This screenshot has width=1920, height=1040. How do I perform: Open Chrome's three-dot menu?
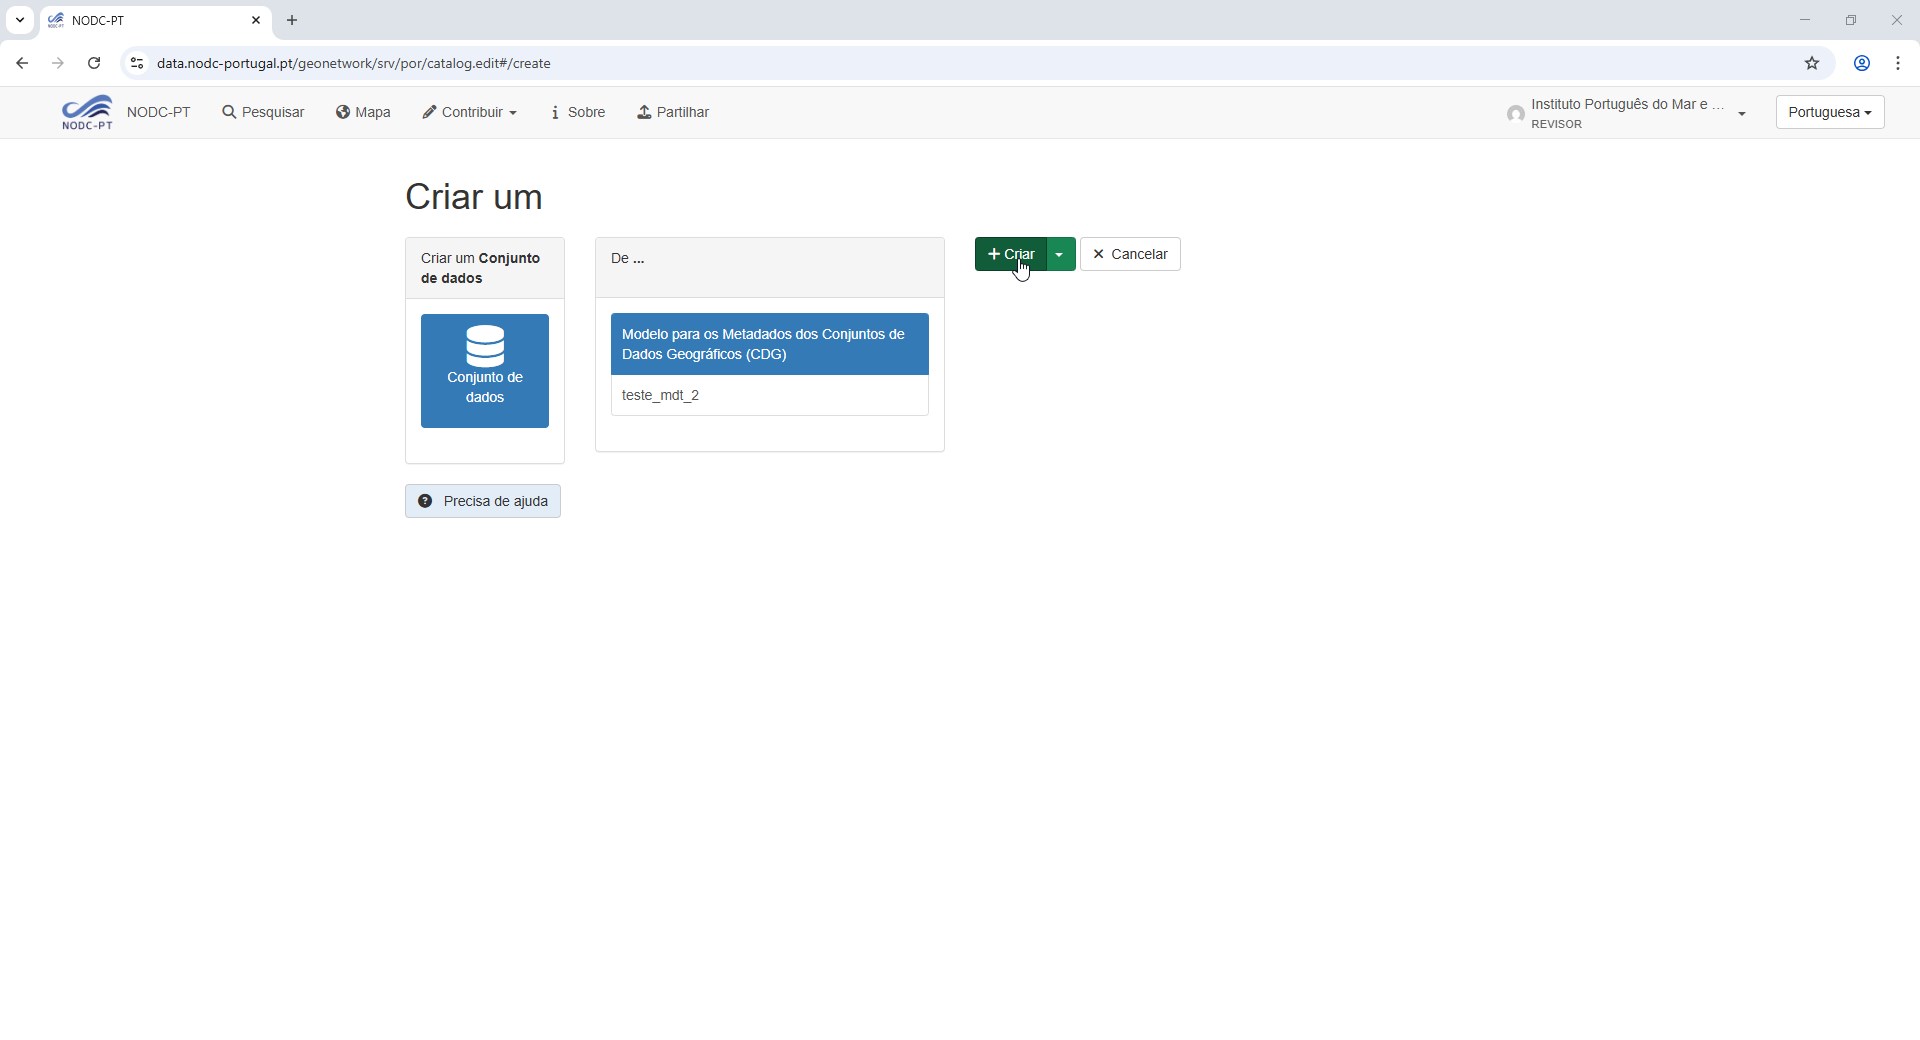pyautogui.click(x=1897, y=63)
